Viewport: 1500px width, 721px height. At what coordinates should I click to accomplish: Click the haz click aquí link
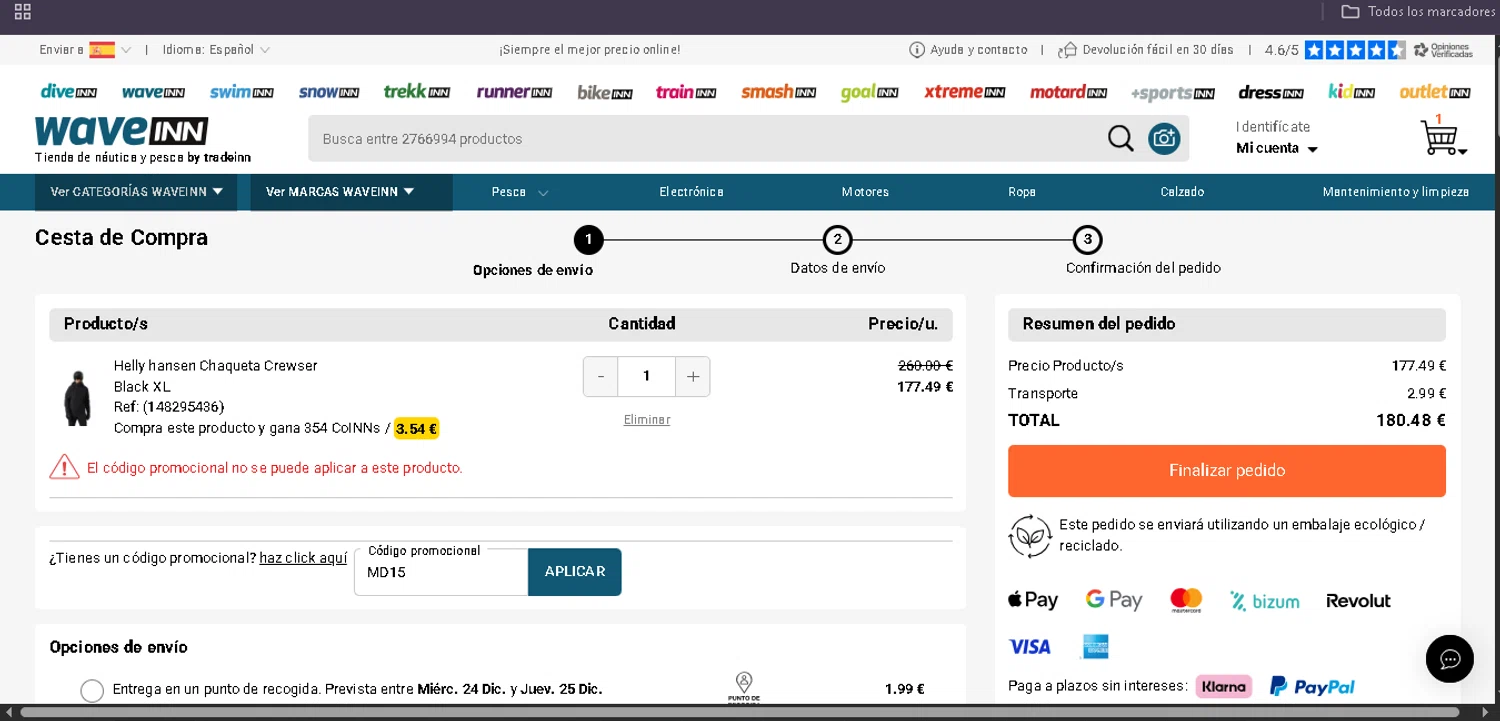tap(303, 558)
